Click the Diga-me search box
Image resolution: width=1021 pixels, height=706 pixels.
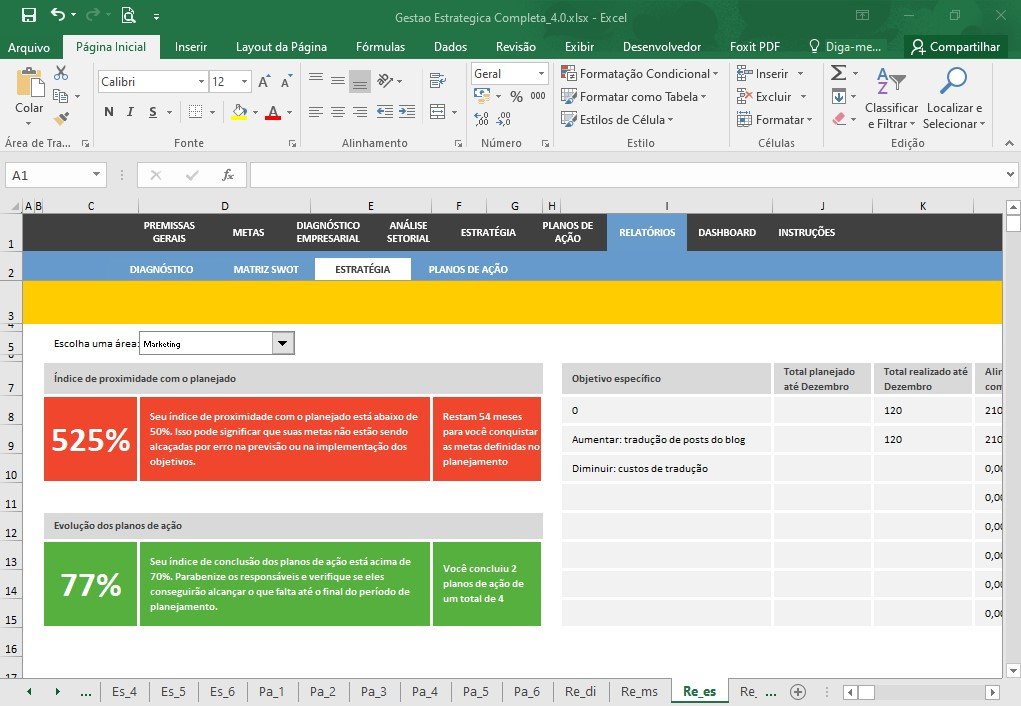(x=845, y=47)
